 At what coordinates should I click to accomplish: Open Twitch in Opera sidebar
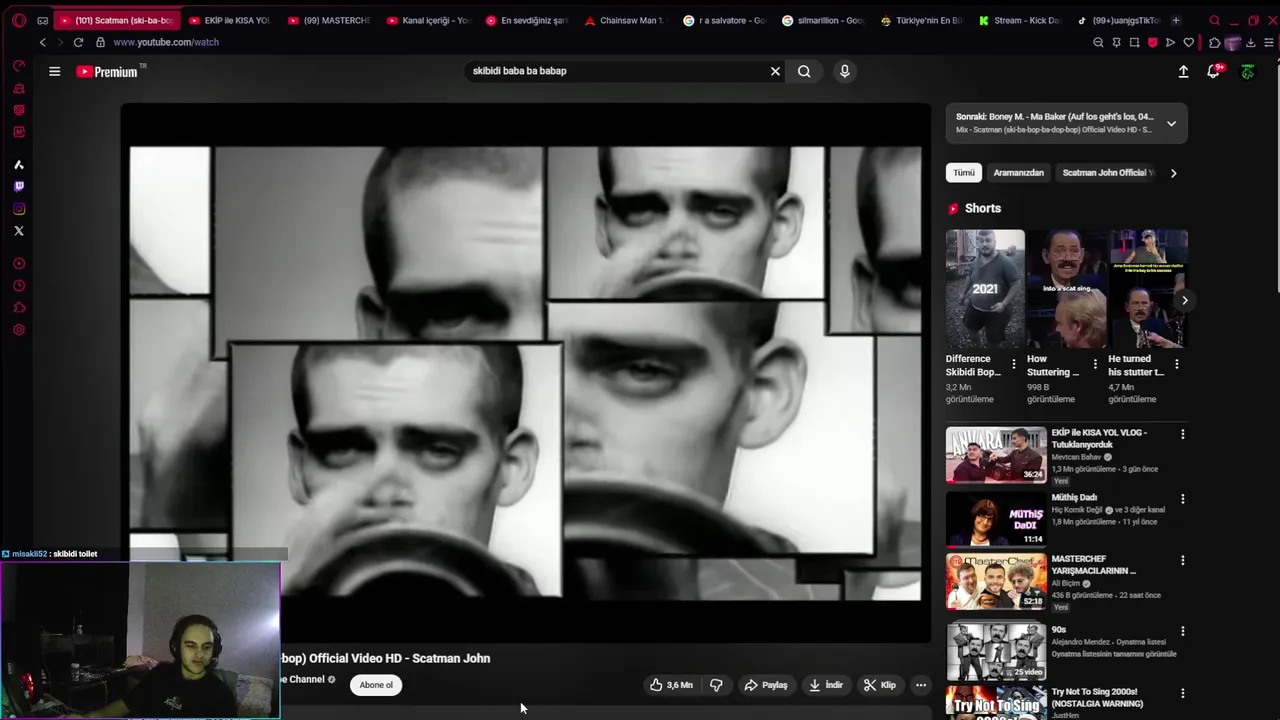tap(19, 186)
